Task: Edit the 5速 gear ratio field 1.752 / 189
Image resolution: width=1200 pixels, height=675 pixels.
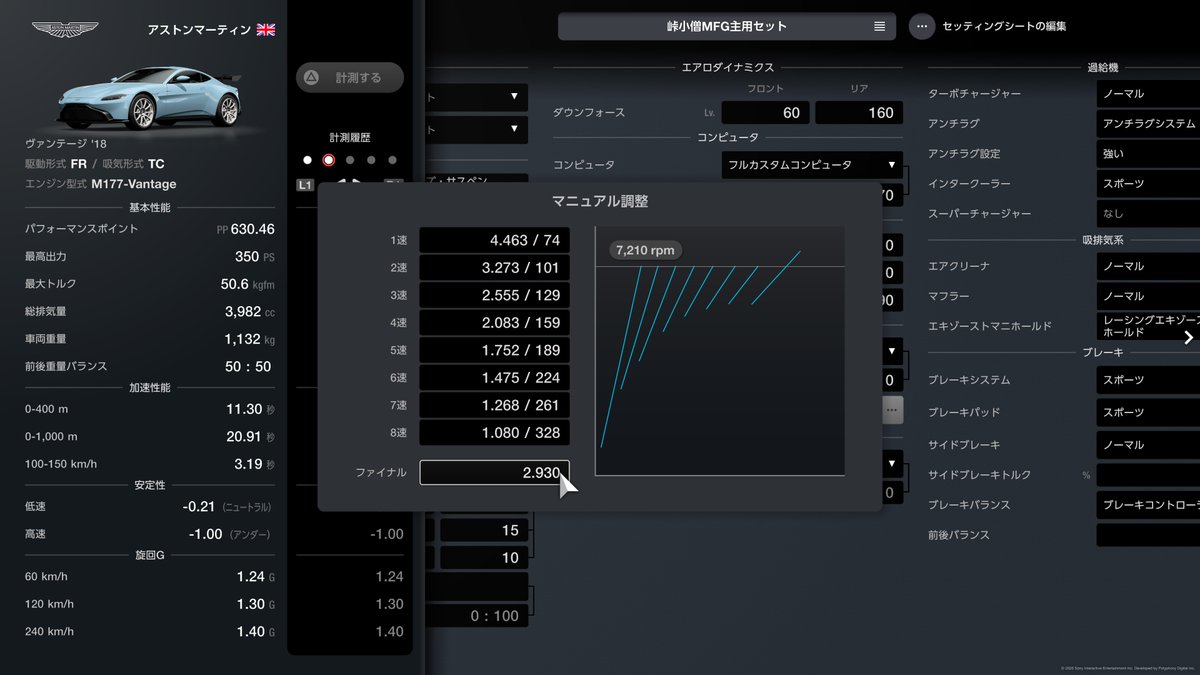Action: coord(495,350)
